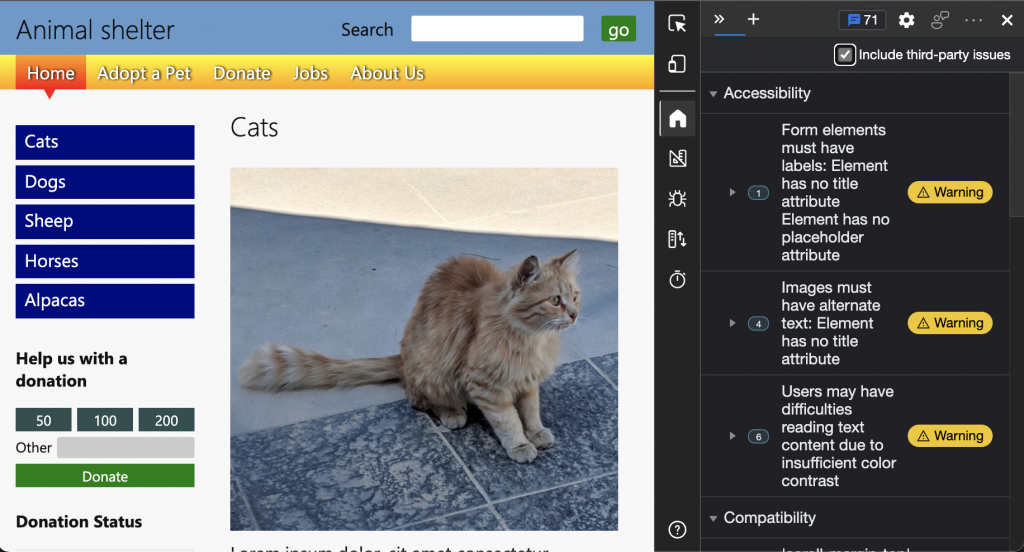Open the Dogs sidebar link

pyautogui.click(x=105, y=182)
